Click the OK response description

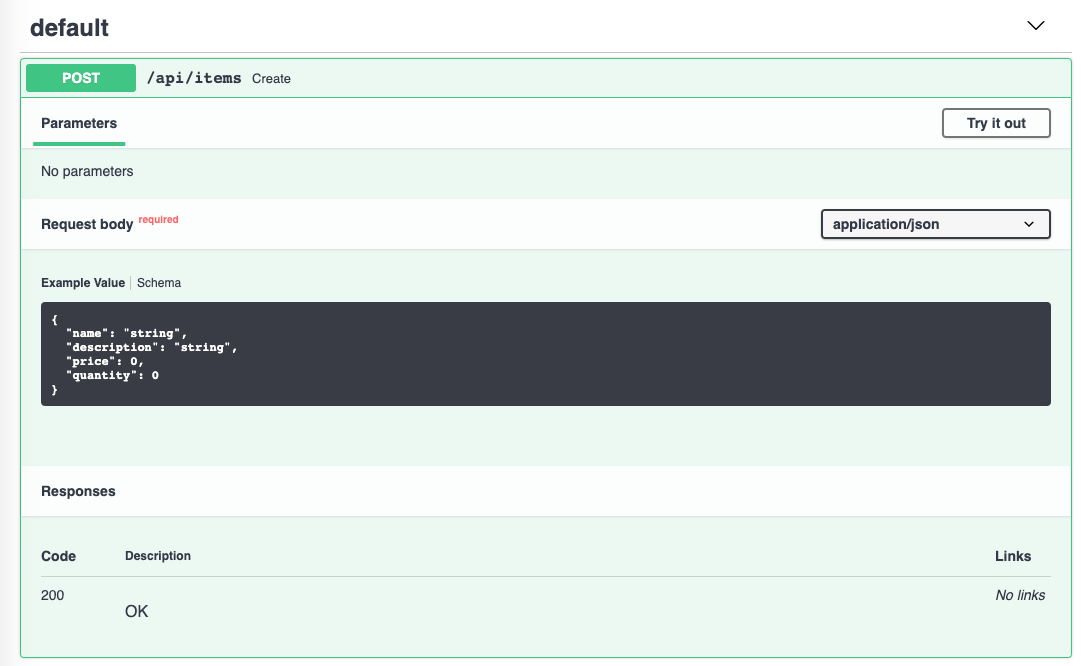136,611
